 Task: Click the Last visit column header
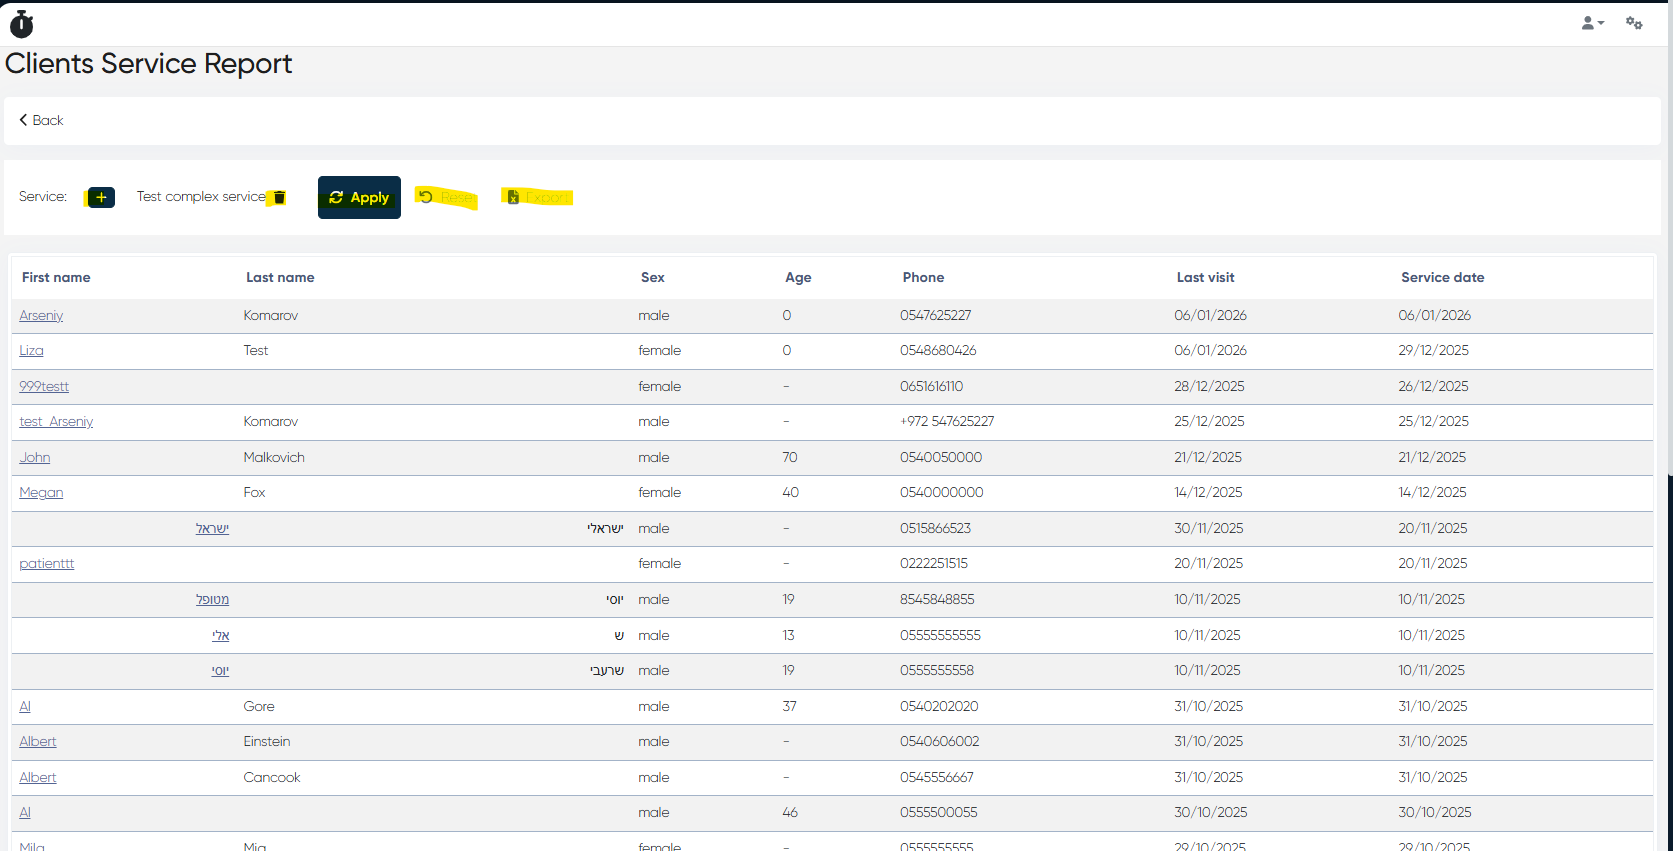(1205, 277)
